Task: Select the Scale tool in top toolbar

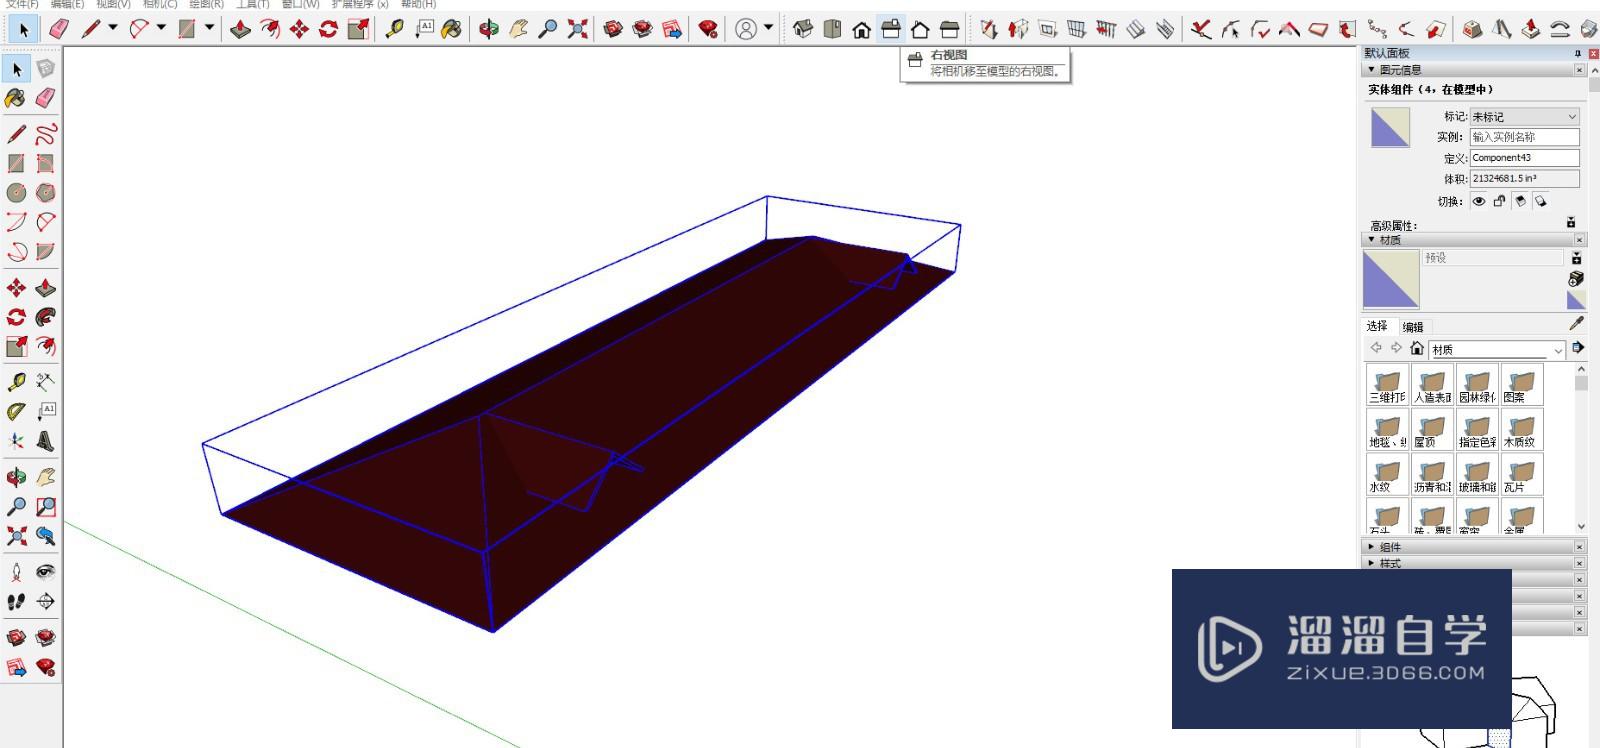Action: pyautogui.click(x=358, y=30)
